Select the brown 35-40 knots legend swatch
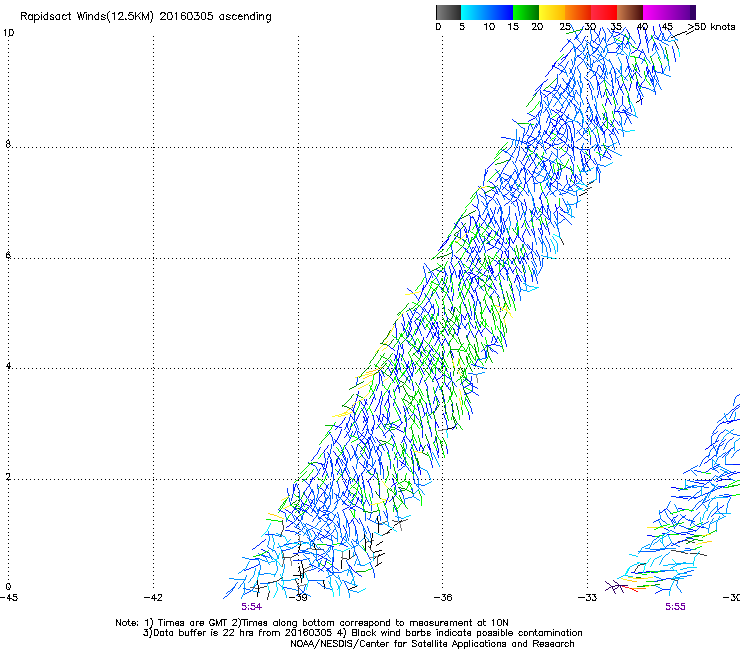740x650 pixels. (630, 12)
